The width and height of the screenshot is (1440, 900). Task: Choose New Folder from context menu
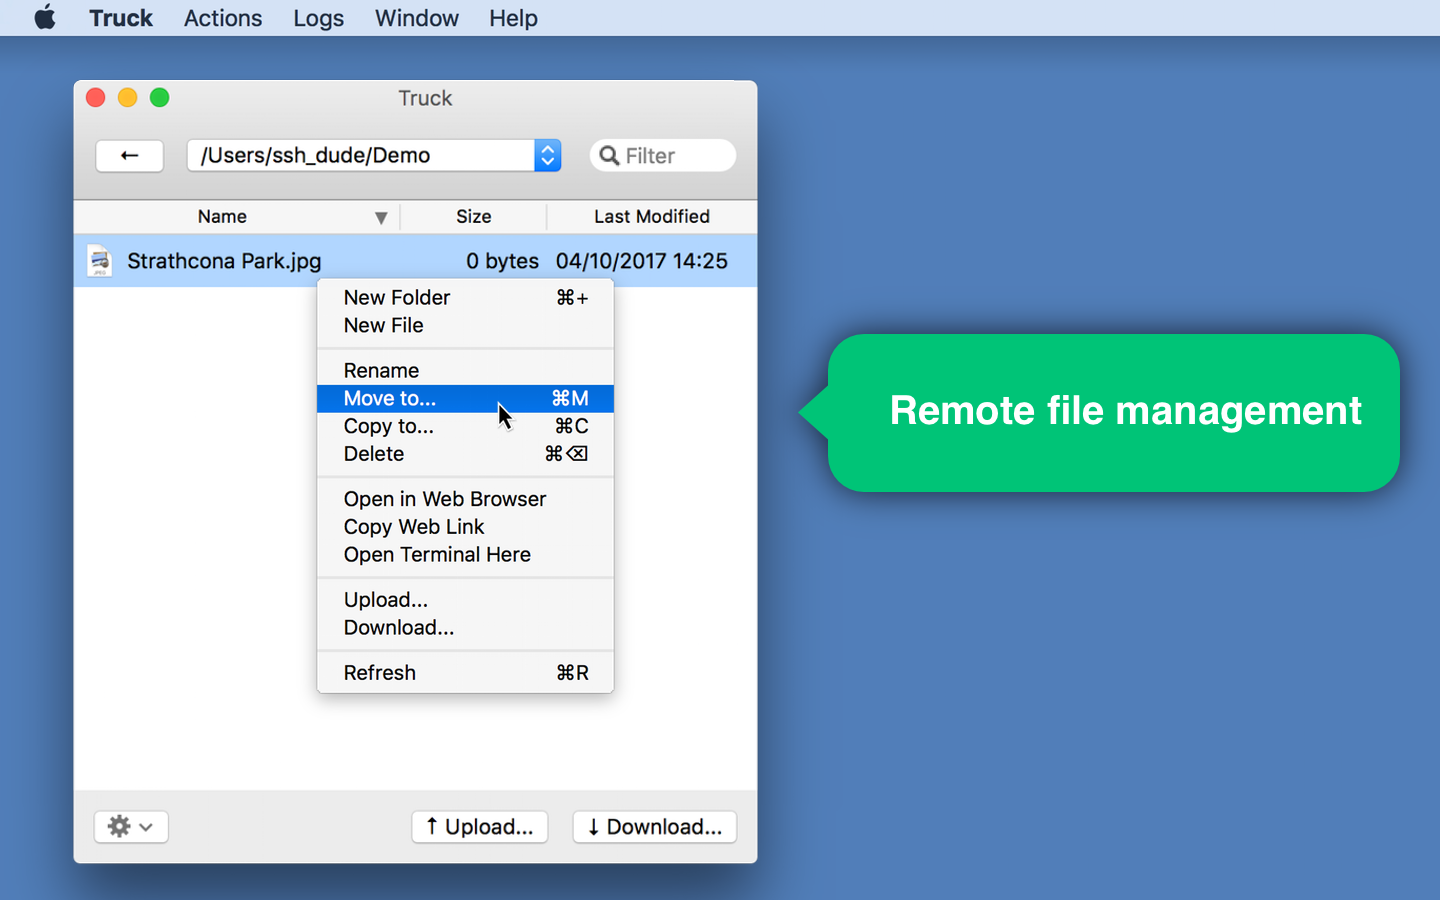465,297
